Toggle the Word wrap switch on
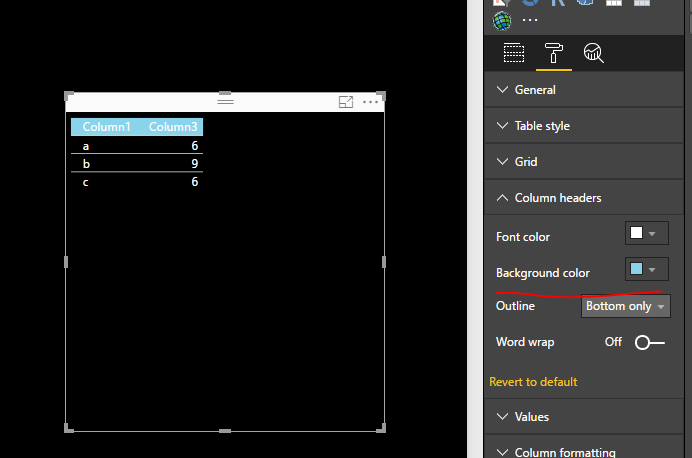The height and width of the screenshot is (458, 692). coord(650,342)
